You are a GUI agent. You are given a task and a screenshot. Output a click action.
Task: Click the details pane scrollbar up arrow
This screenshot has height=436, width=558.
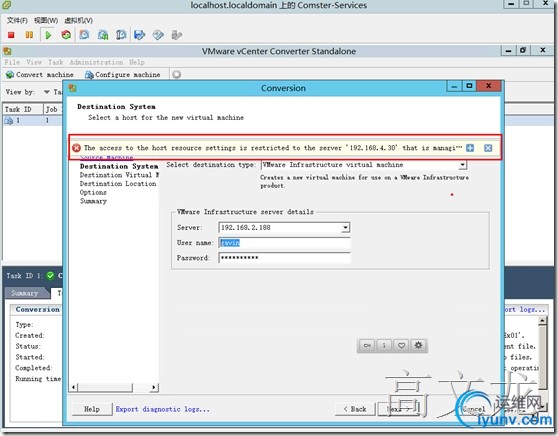coord(542,321)
